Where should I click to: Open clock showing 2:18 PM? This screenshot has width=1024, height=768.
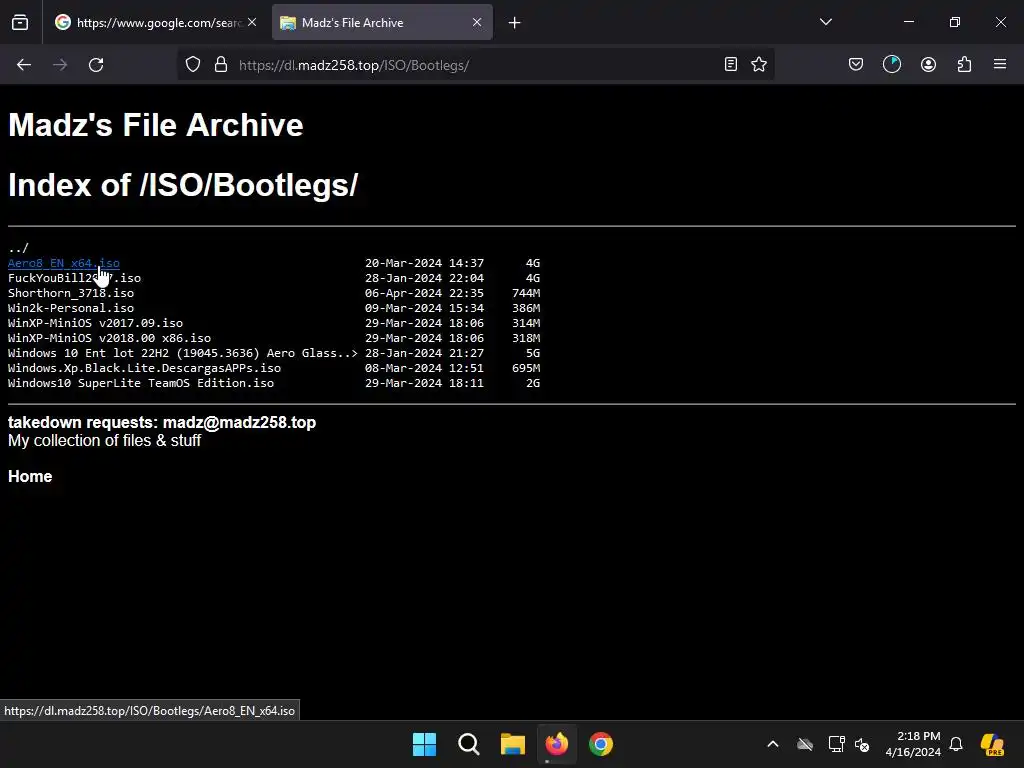913,744
